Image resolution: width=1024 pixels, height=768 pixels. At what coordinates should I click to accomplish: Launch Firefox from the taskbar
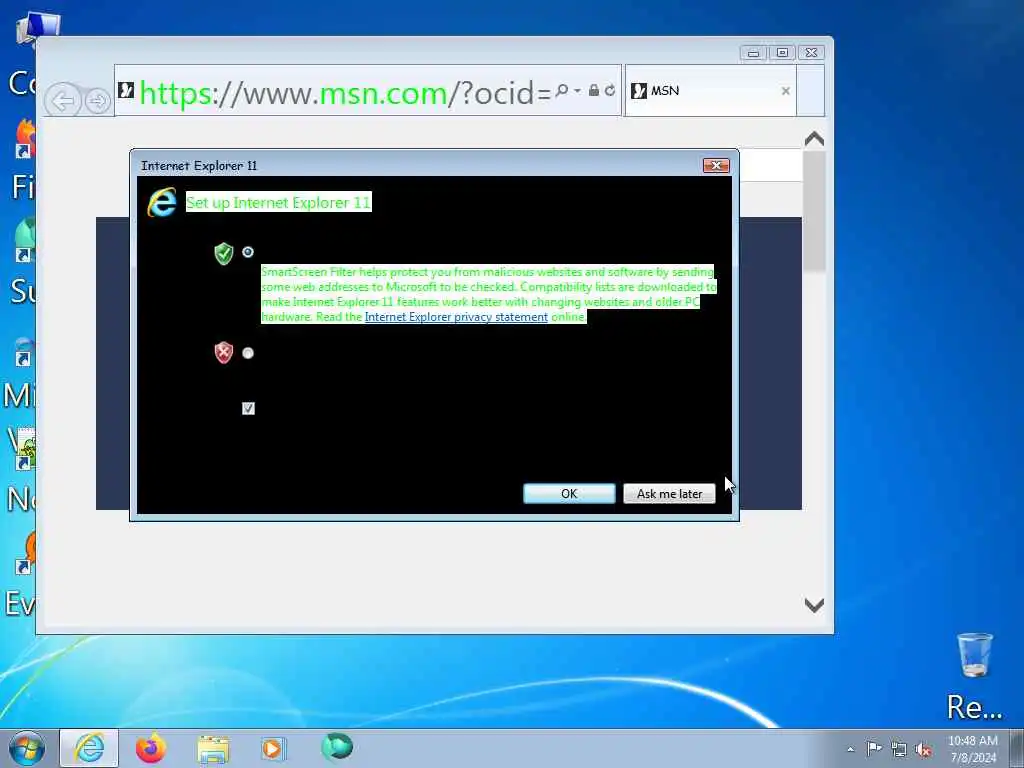(151, 748)
